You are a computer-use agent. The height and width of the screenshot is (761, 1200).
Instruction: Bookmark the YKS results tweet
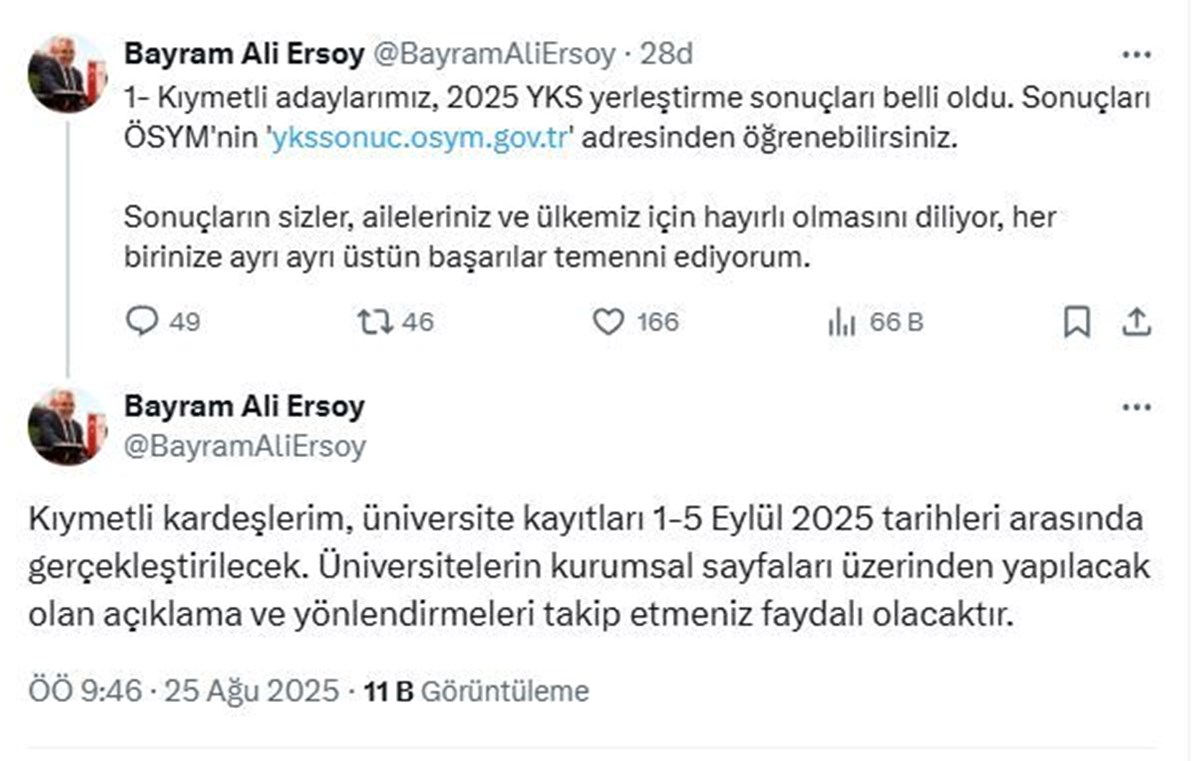(x=1076, y=322)
